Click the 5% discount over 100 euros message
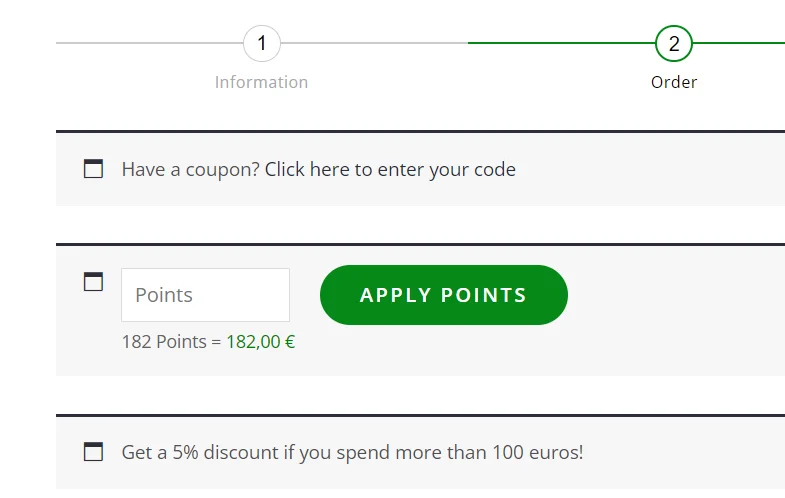 coord(352,452)
